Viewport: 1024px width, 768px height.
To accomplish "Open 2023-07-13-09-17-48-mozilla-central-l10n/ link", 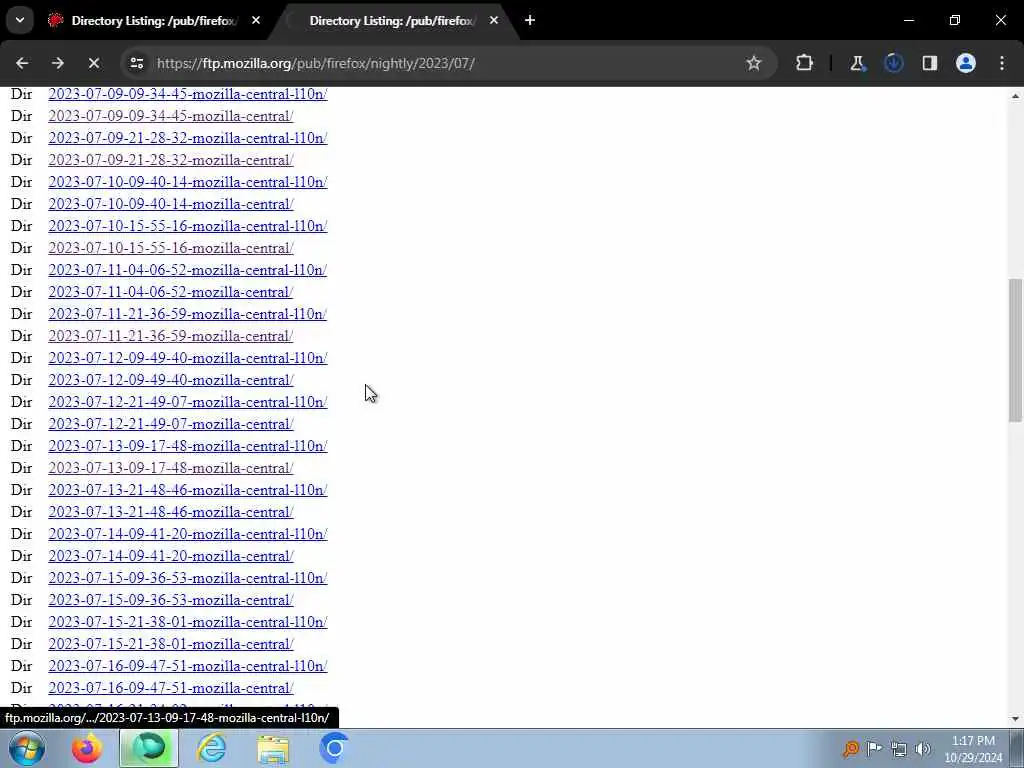I will tap(187, 446).
